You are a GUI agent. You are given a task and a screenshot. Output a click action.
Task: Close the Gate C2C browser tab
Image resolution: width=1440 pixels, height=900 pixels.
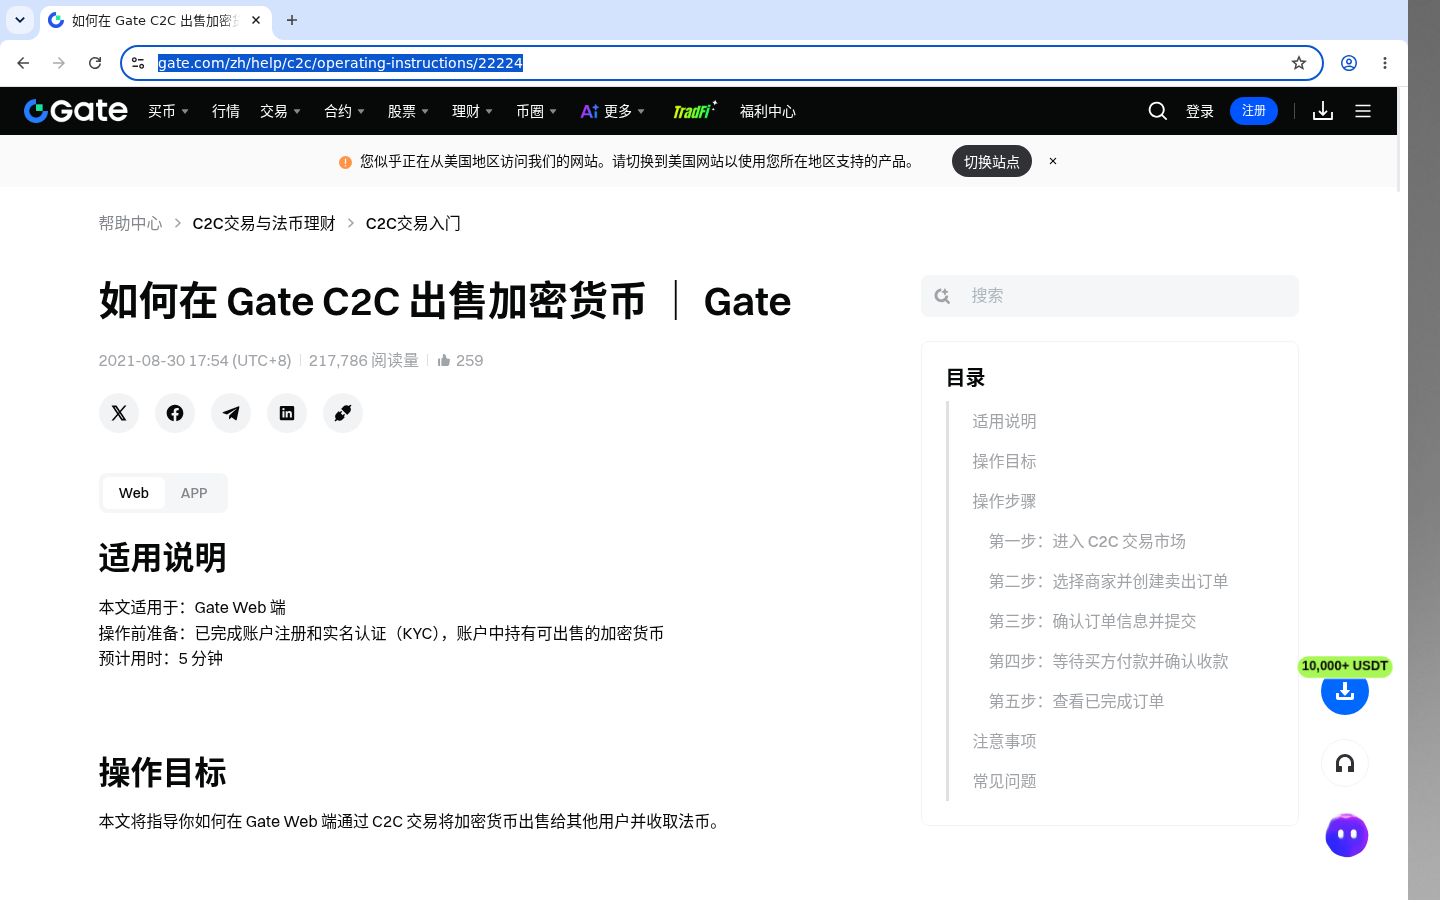[x=256, y=20]
